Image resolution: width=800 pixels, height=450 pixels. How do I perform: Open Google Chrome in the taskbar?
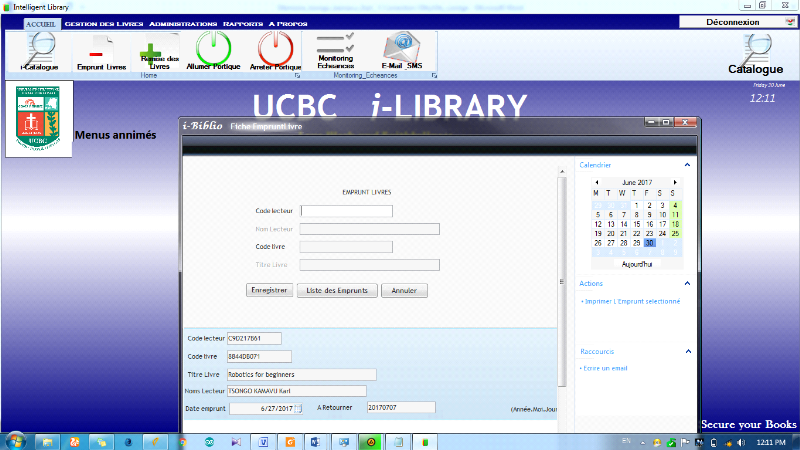click(x=183, y=442)
